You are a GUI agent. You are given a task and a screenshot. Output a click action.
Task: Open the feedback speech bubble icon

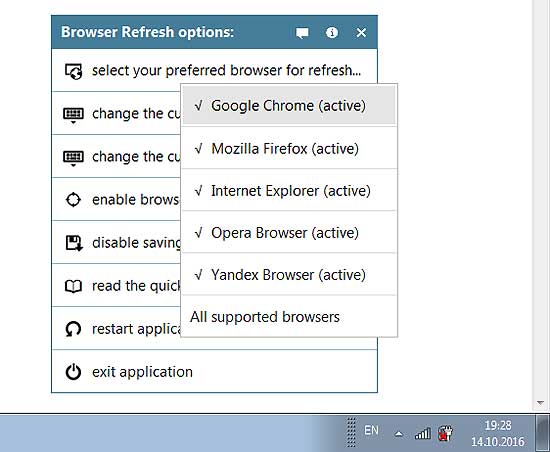(302, 33)
